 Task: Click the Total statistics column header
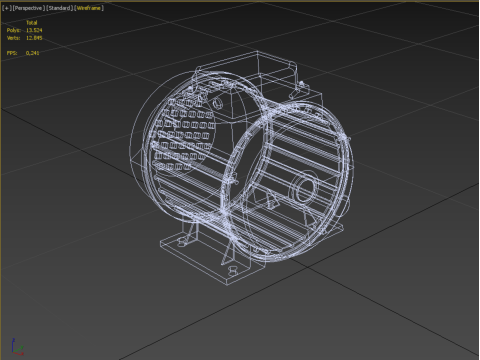pos(32,23)
